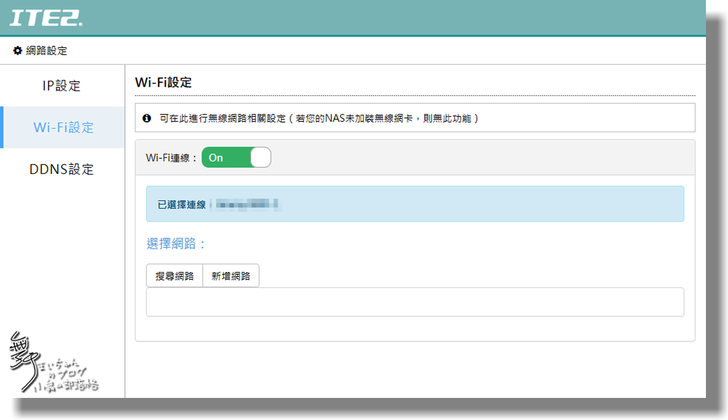The image size is (728, 420).
Task: Switch to the DDNS設定 tab
Action: click(x=62, y=169)
